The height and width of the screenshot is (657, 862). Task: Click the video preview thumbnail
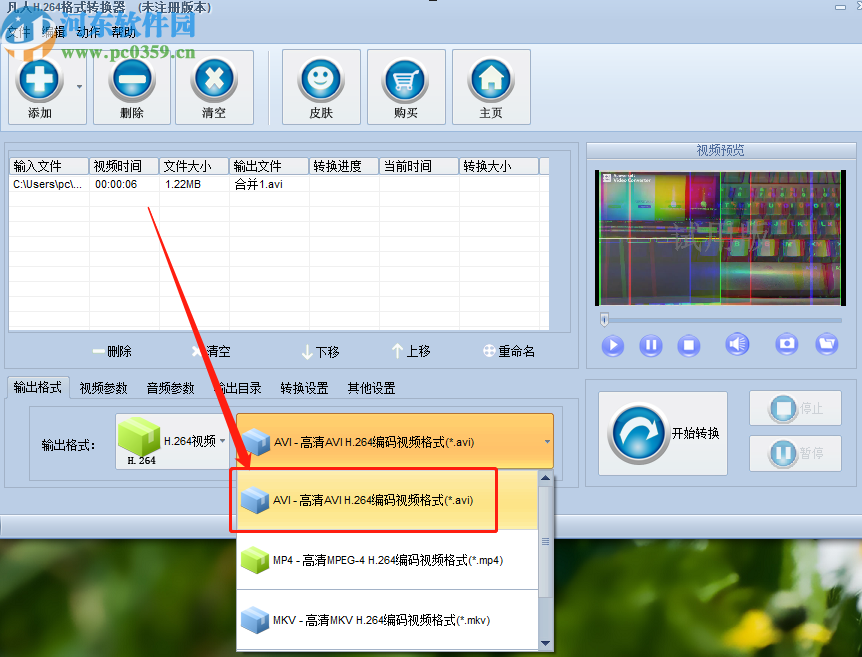720,238
